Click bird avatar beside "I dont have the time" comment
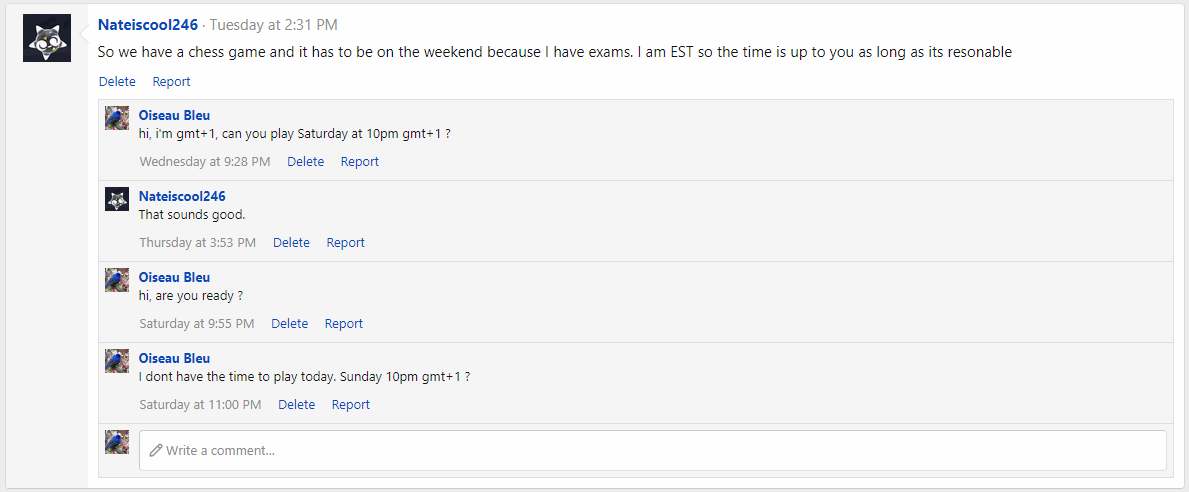 117,361
